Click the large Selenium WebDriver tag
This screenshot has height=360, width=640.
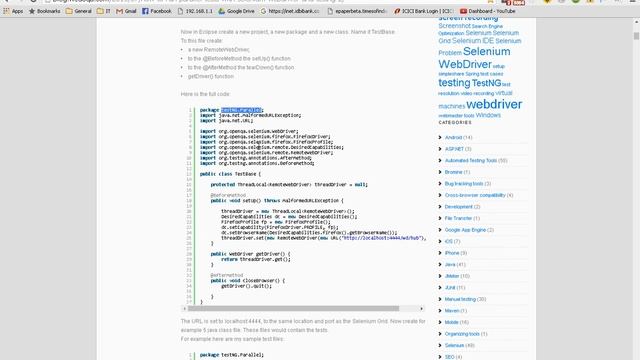coord(474,58)
